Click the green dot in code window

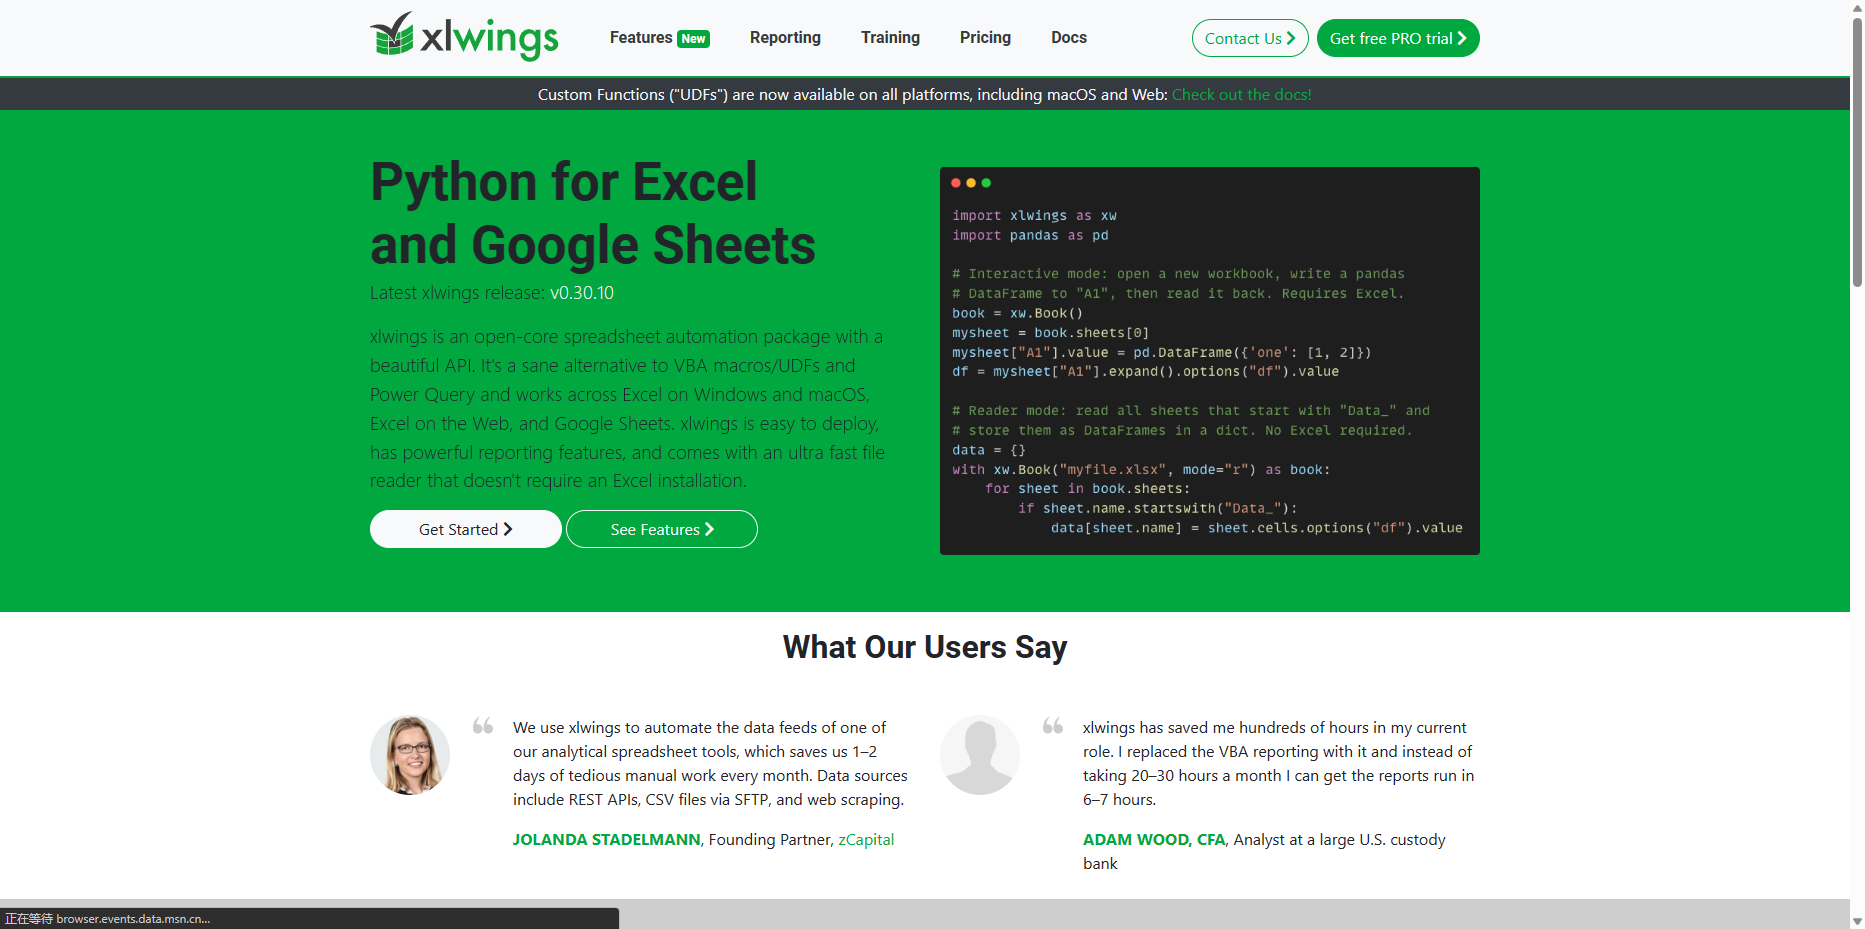click(986, 183)
